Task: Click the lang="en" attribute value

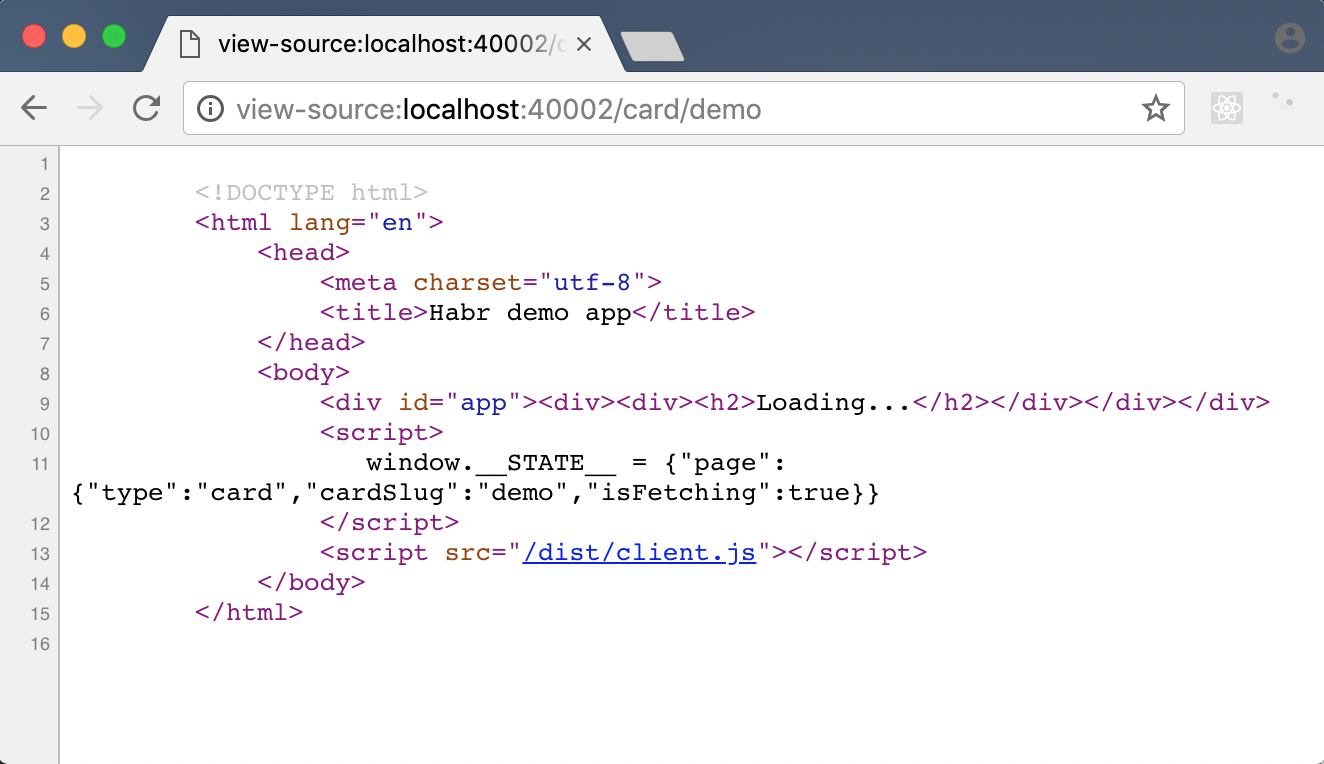Action: click(x=398, y=223)
